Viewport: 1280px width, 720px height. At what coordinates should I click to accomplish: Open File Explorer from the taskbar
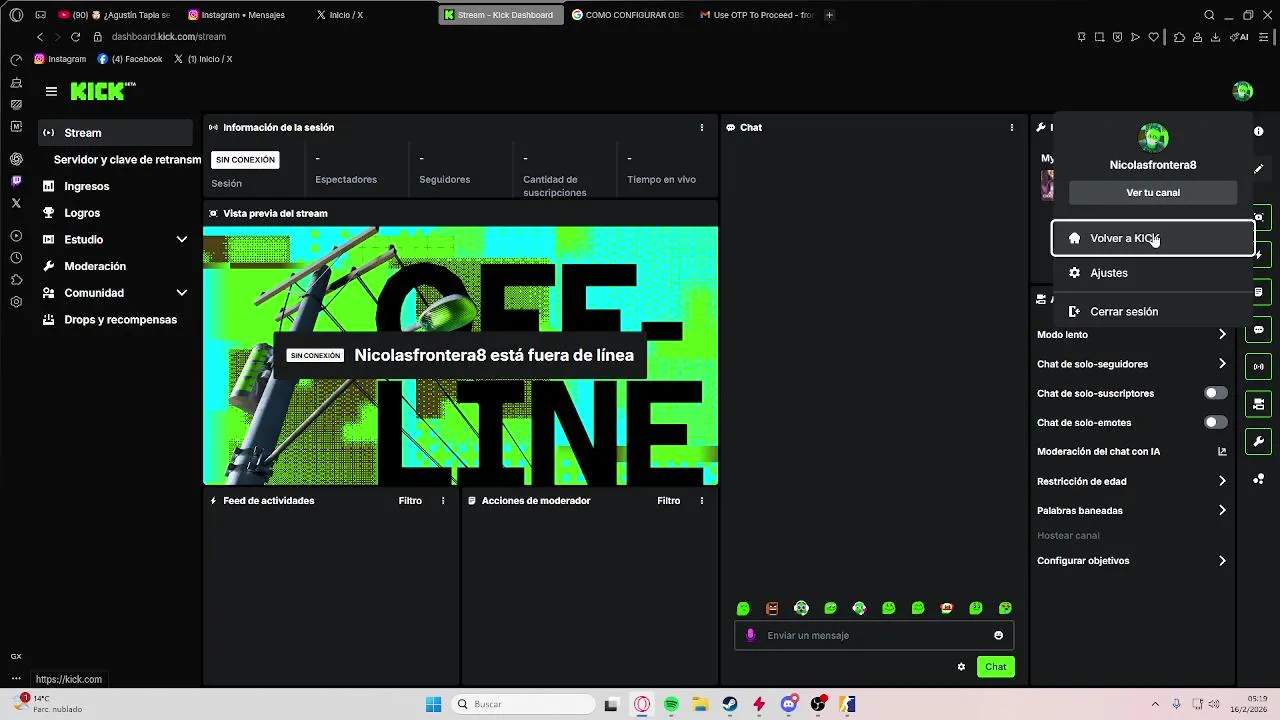701,705
